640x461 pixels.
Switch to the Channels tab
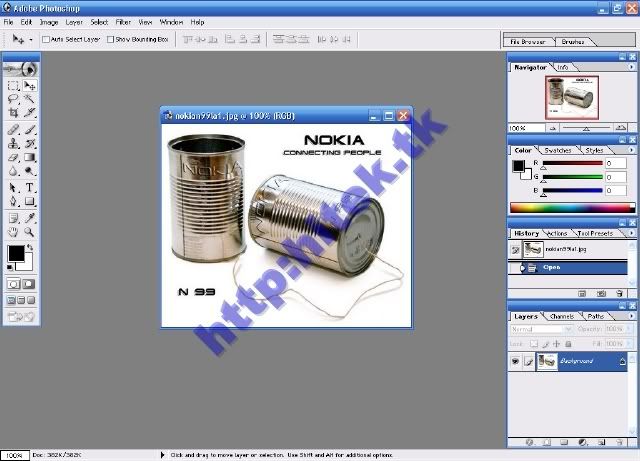coord(562,316)
